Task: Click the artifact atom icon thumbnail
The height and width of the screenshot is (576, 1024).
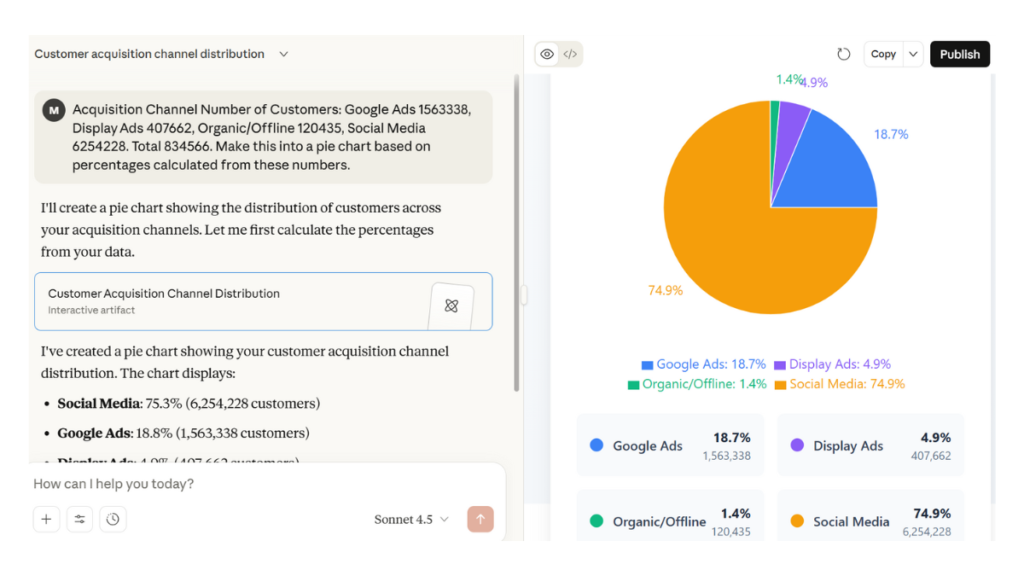Action: [x=450, y=305]
